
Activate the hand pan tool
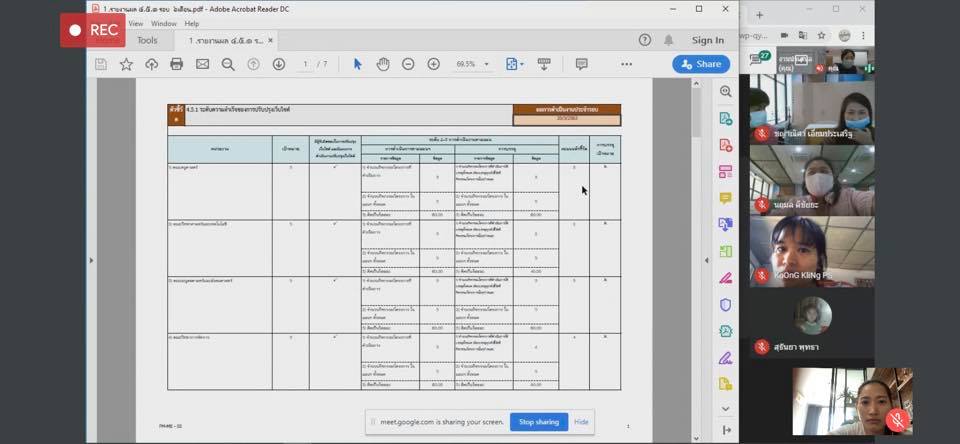383,64
